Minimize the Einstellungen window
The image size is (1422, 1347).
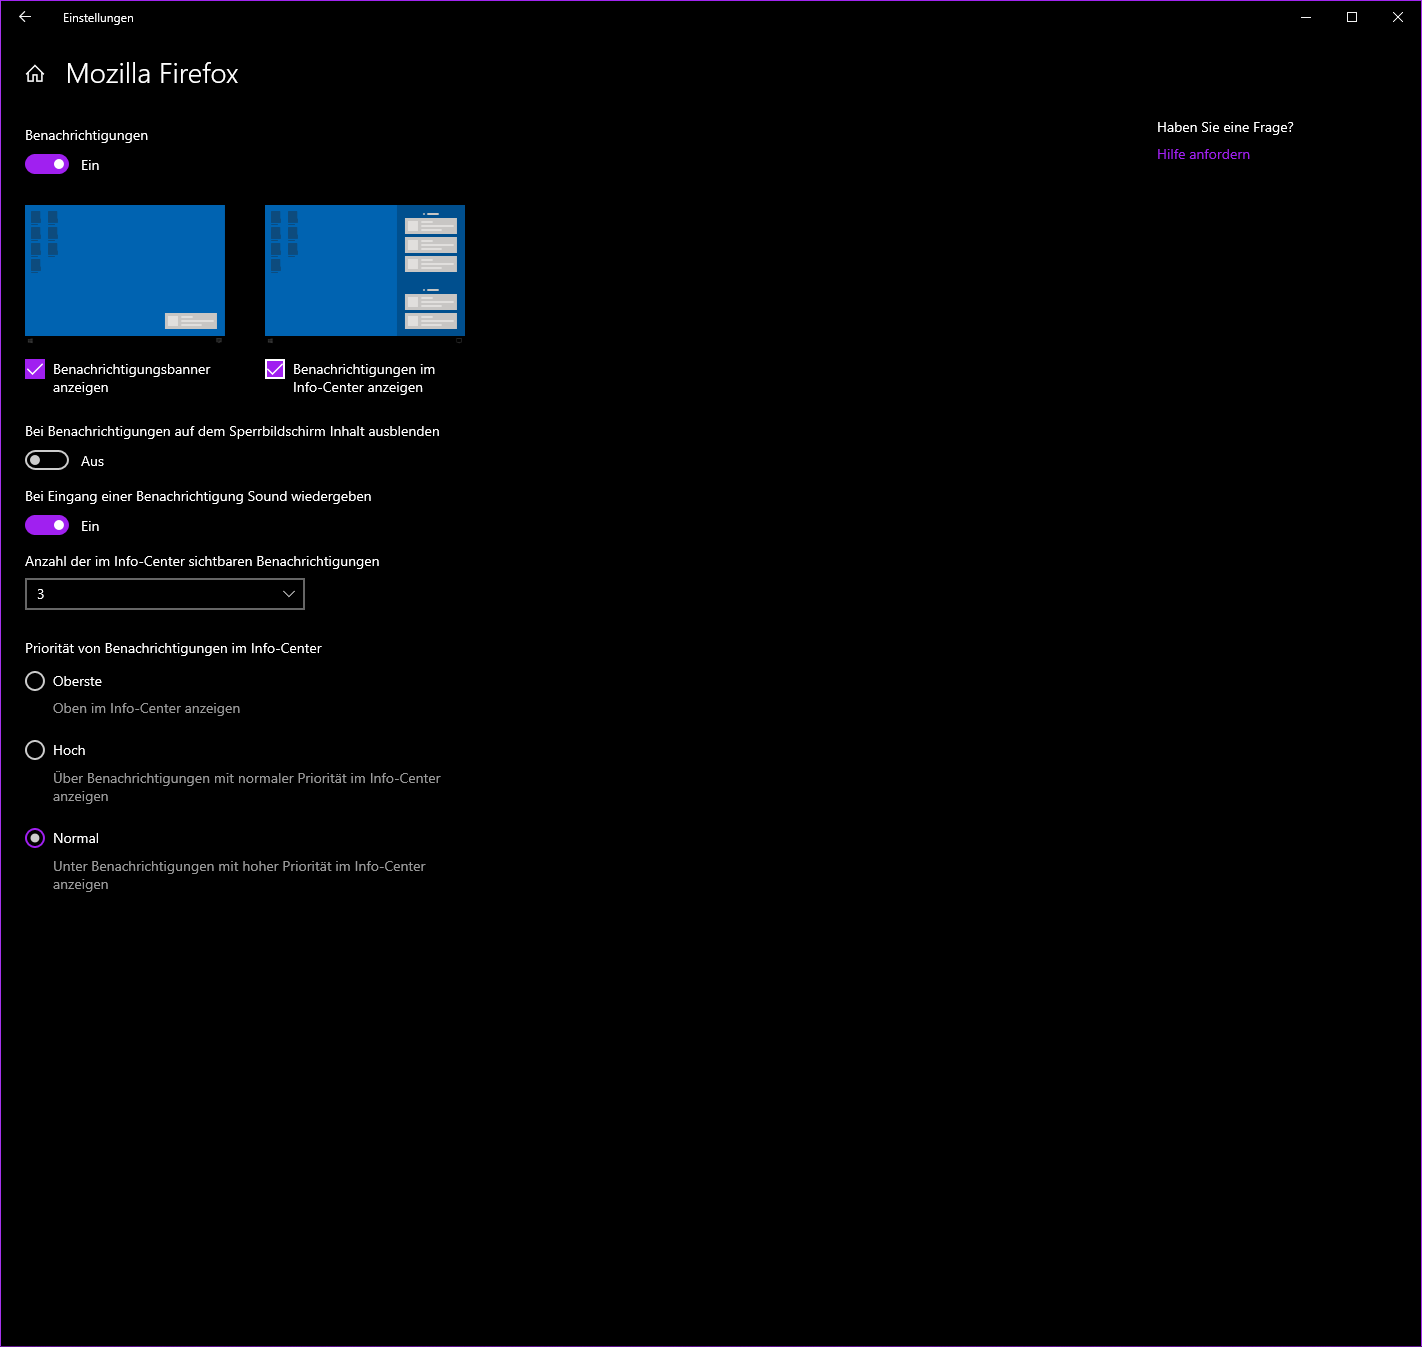[1306, 17]
